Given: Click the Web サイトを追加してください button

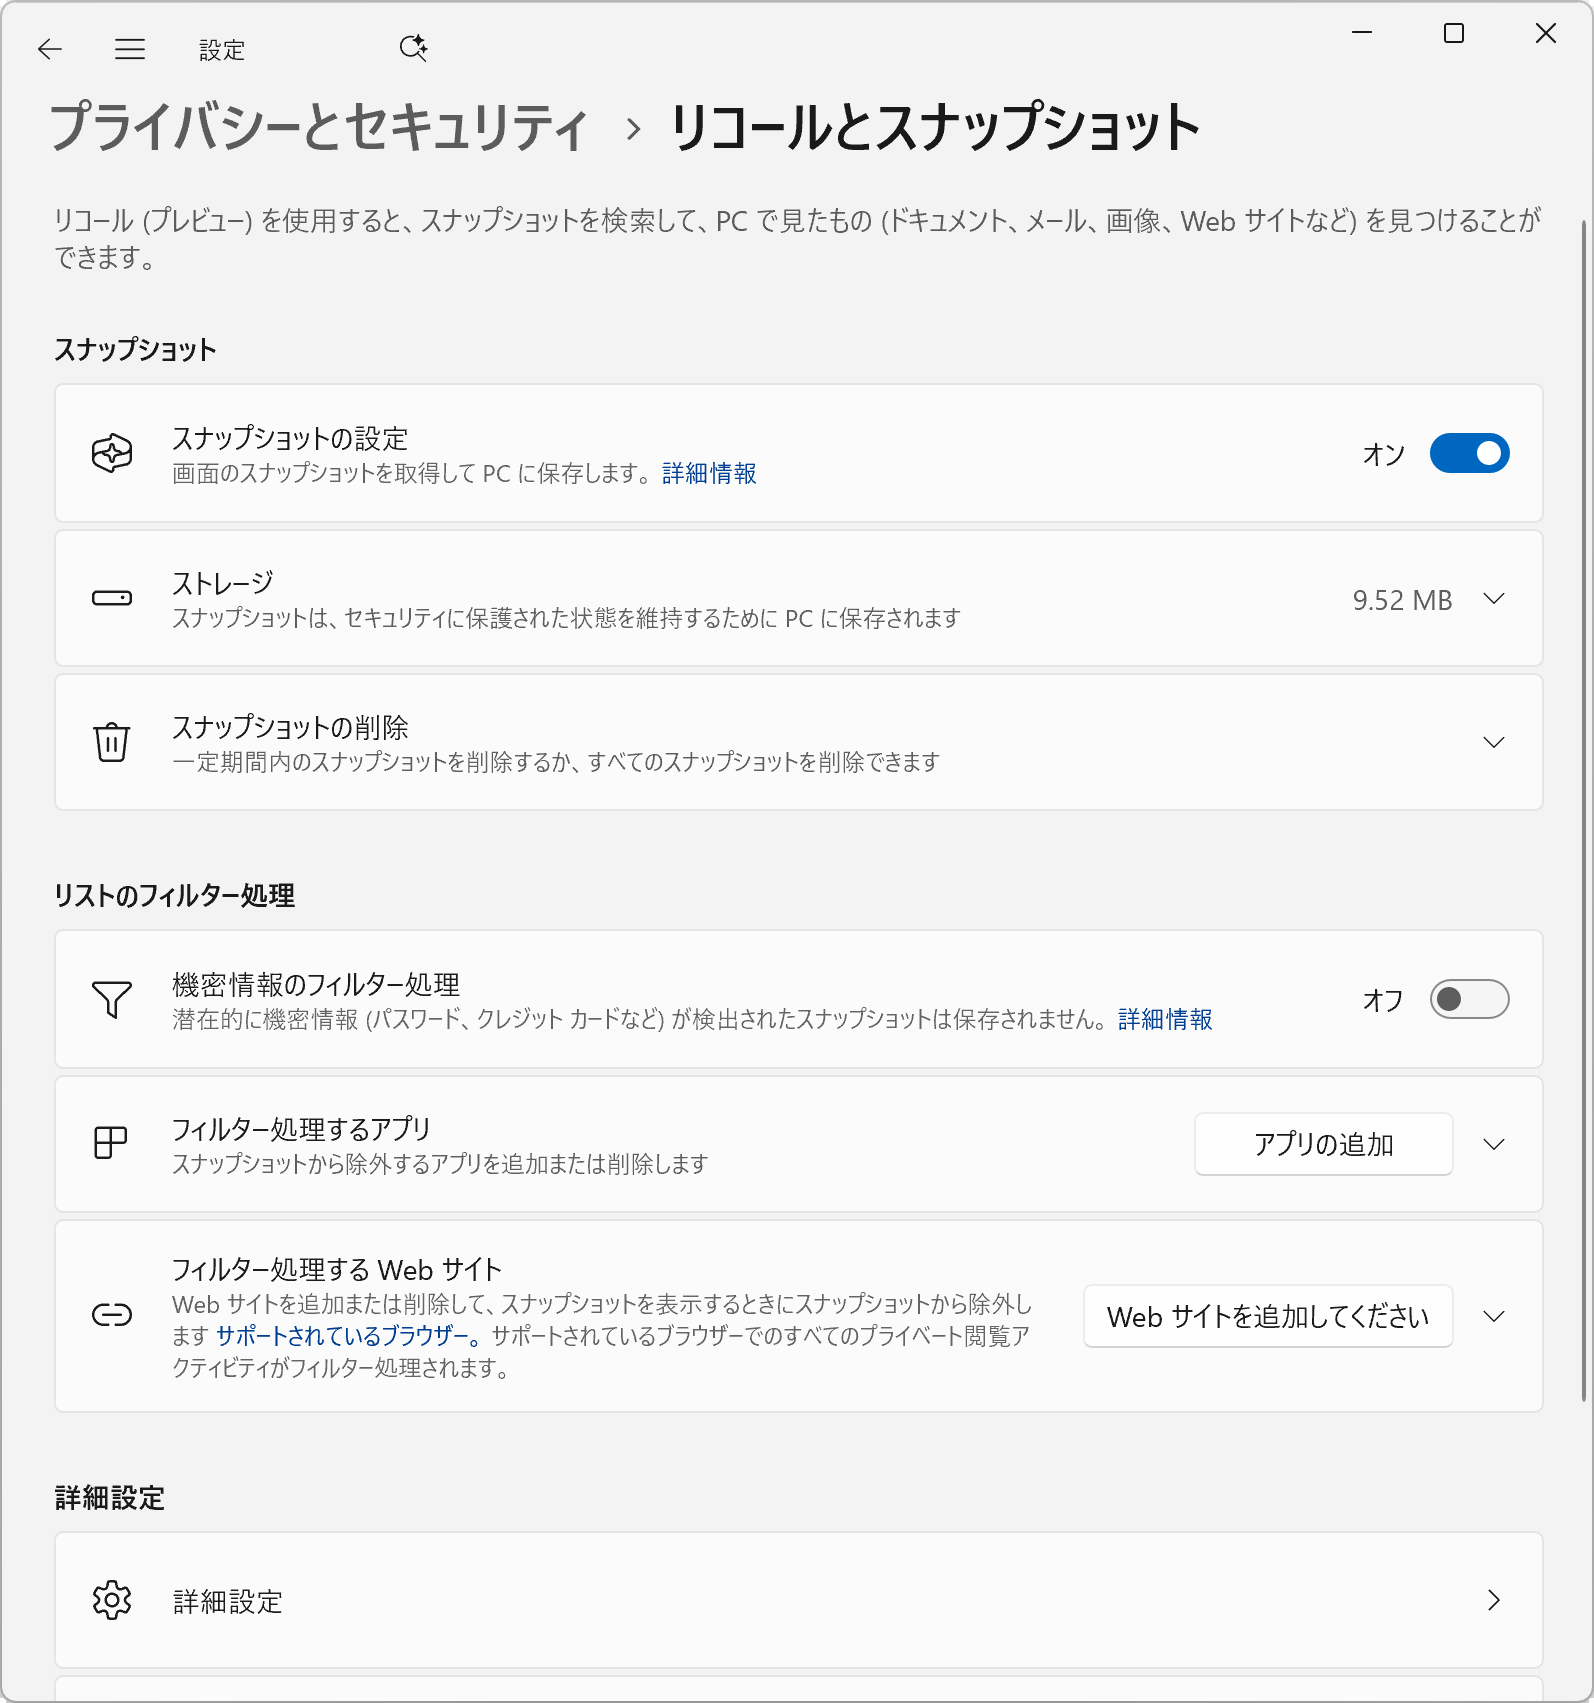Looking at the screenshot, I should click(1267, 1316).
